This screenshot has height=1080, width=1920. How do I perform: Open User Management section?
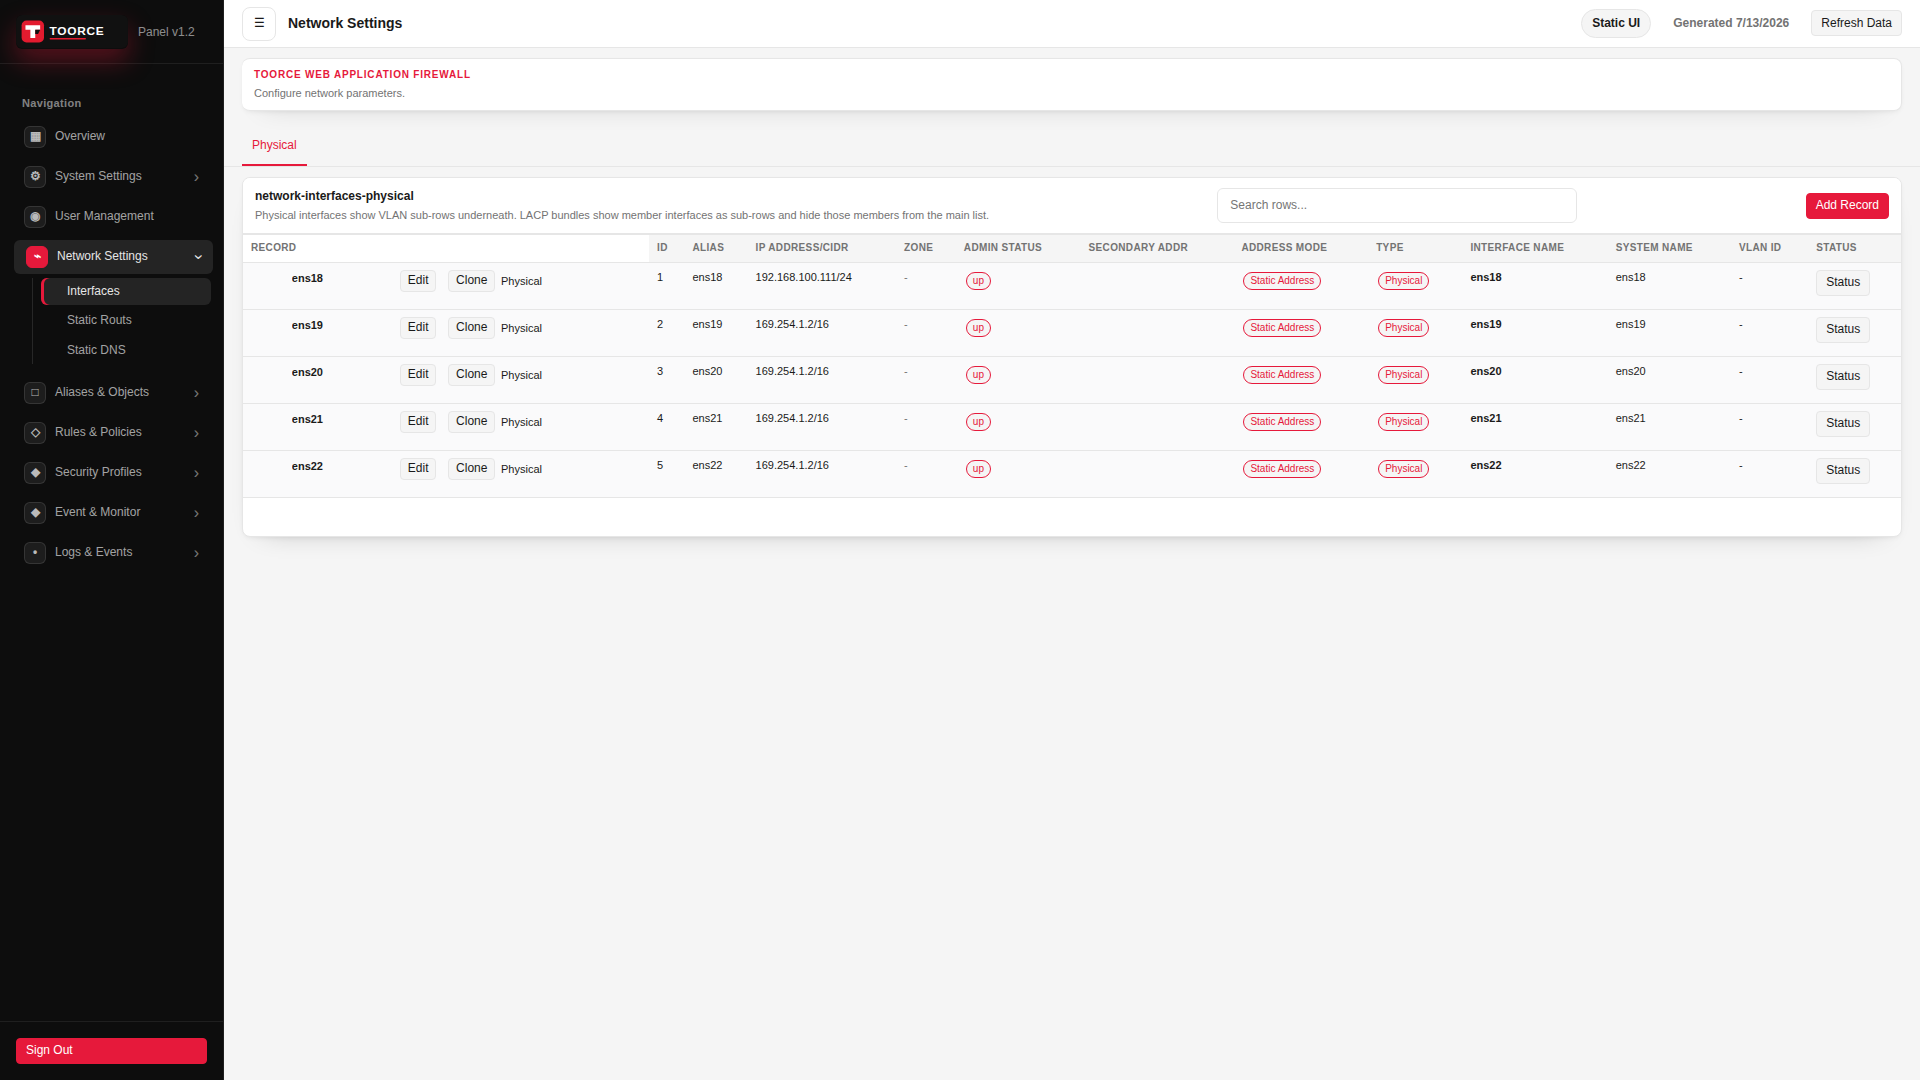click(x=113, y=217)
